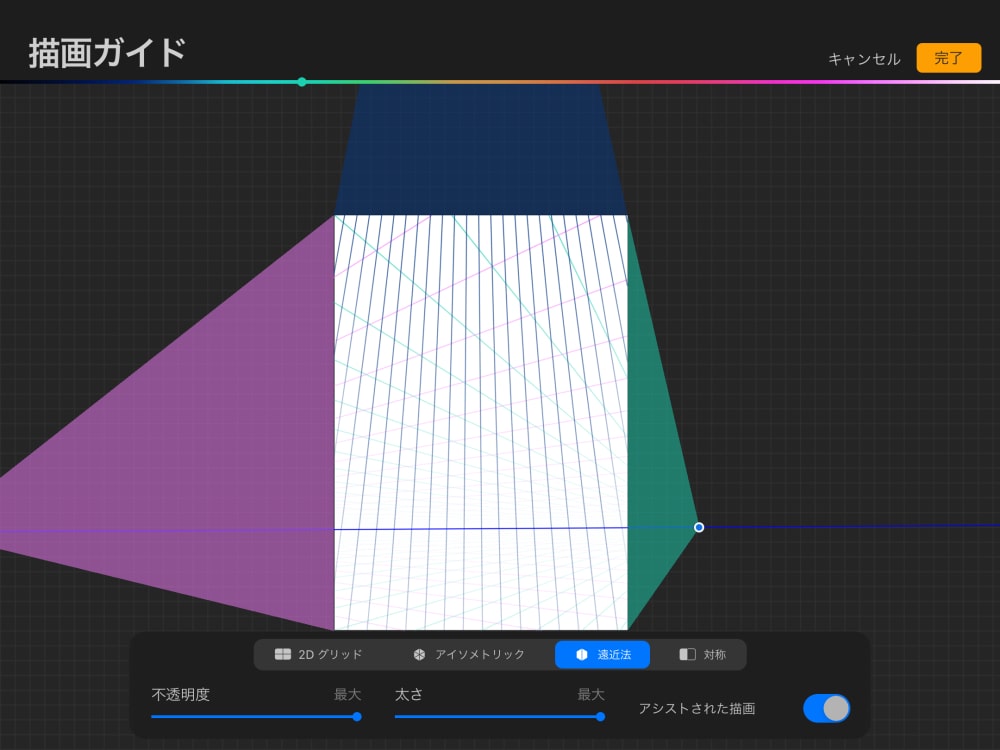
Task: Click the green handle on the color spectrum bar
Action: click(x=302, y=82)
